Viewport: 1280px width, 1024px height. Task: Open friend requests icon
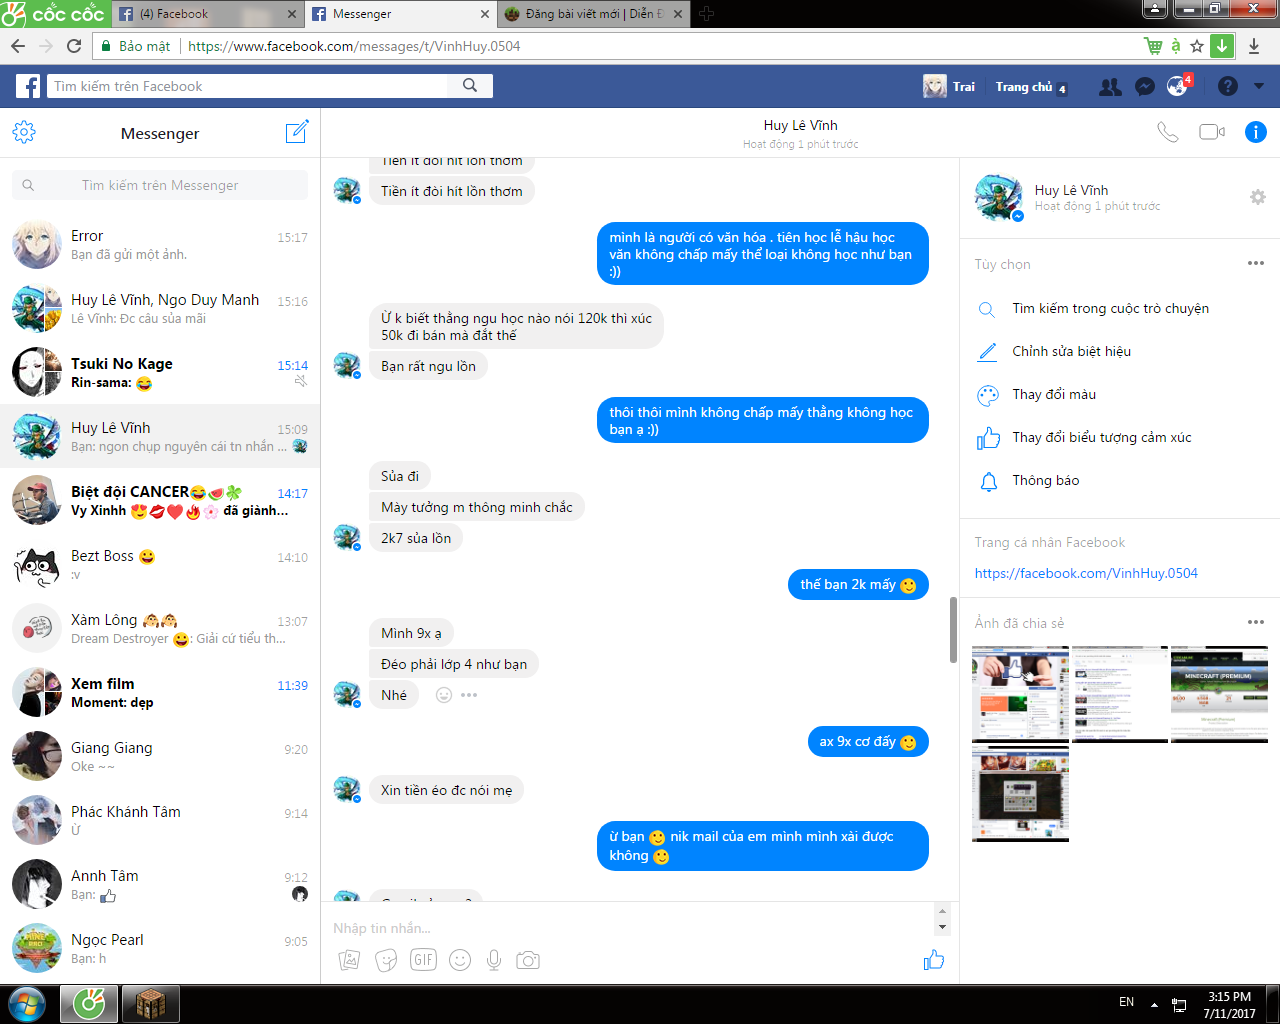coord(1110,87)
